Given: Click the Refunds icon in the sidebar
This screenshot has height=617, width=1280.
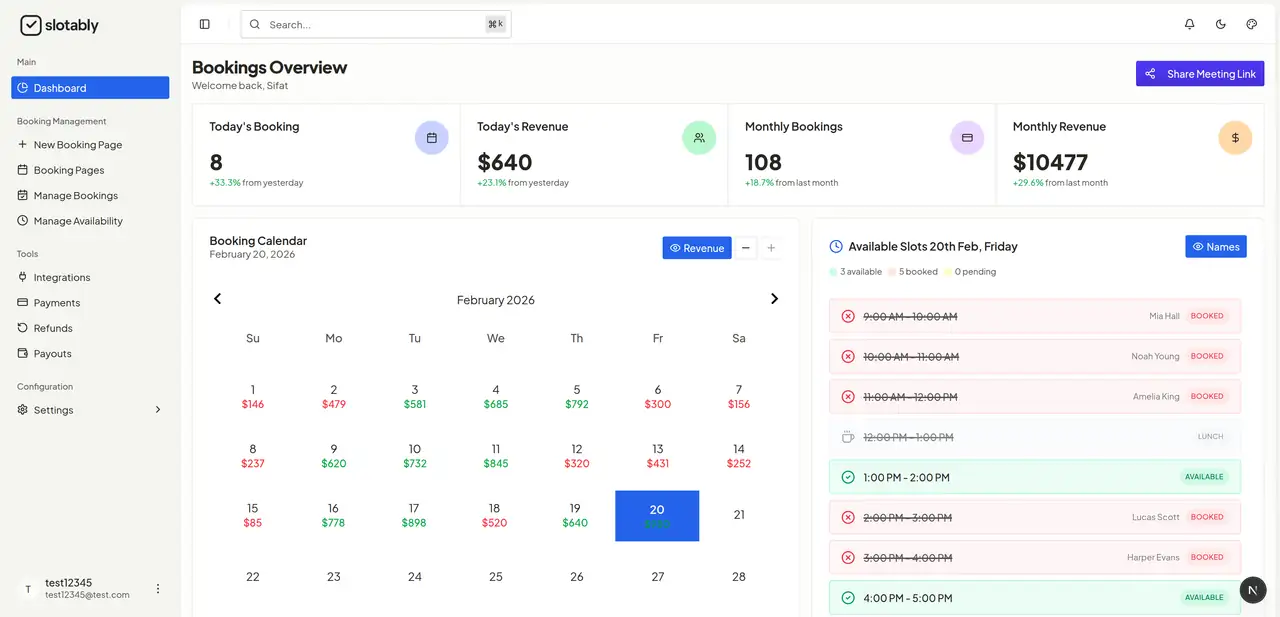Looking at the screenshot, I should tap(22, 327).
